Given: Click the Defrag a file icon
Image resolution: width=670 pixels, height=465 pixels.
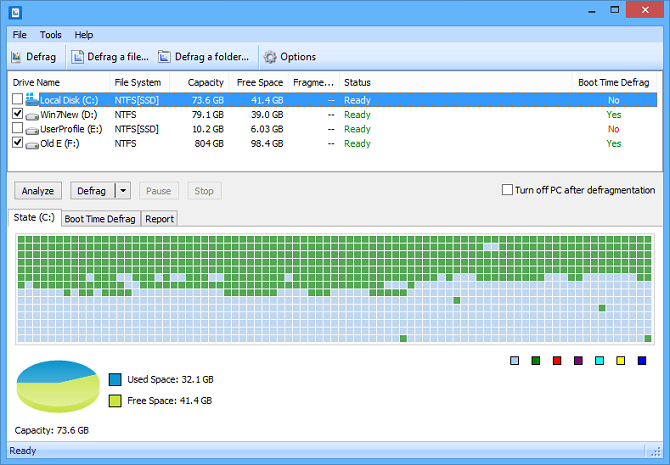Looking at the screenshot, I should (x=78, y=57).
